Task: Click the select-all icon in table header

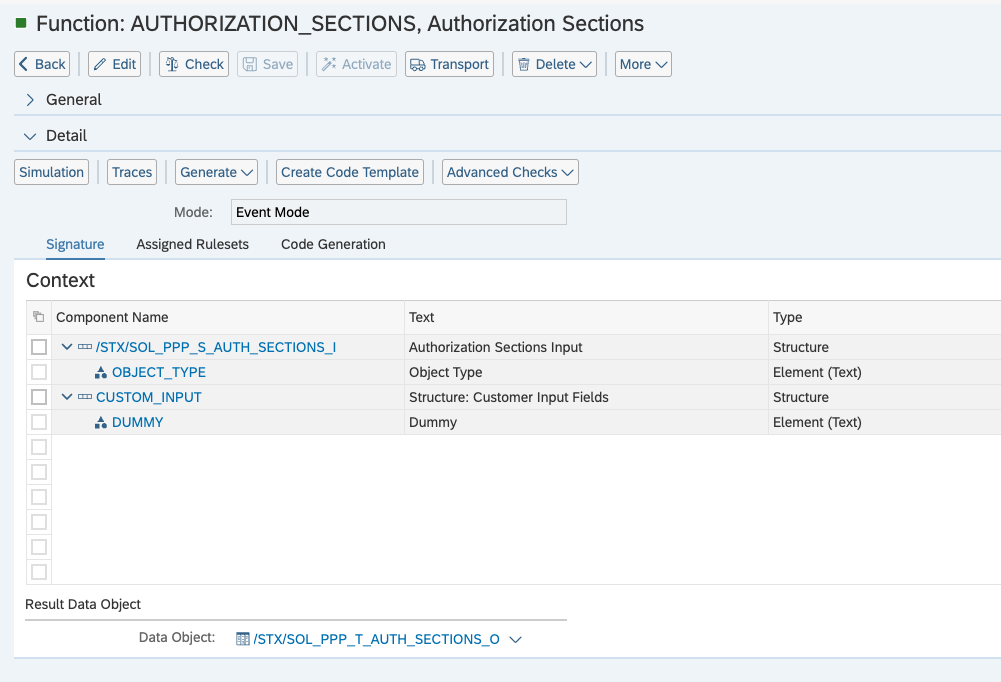Action: pos(39,317)
